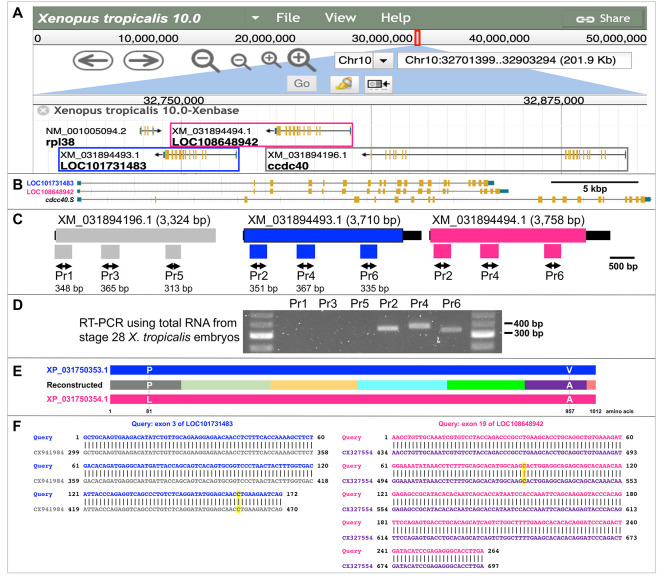Image resolution: width=664 pixels, height=576 pixels.
Task: Expand the Xenopus tropicalis 10.0 genome dropdown
Action: 257,18
